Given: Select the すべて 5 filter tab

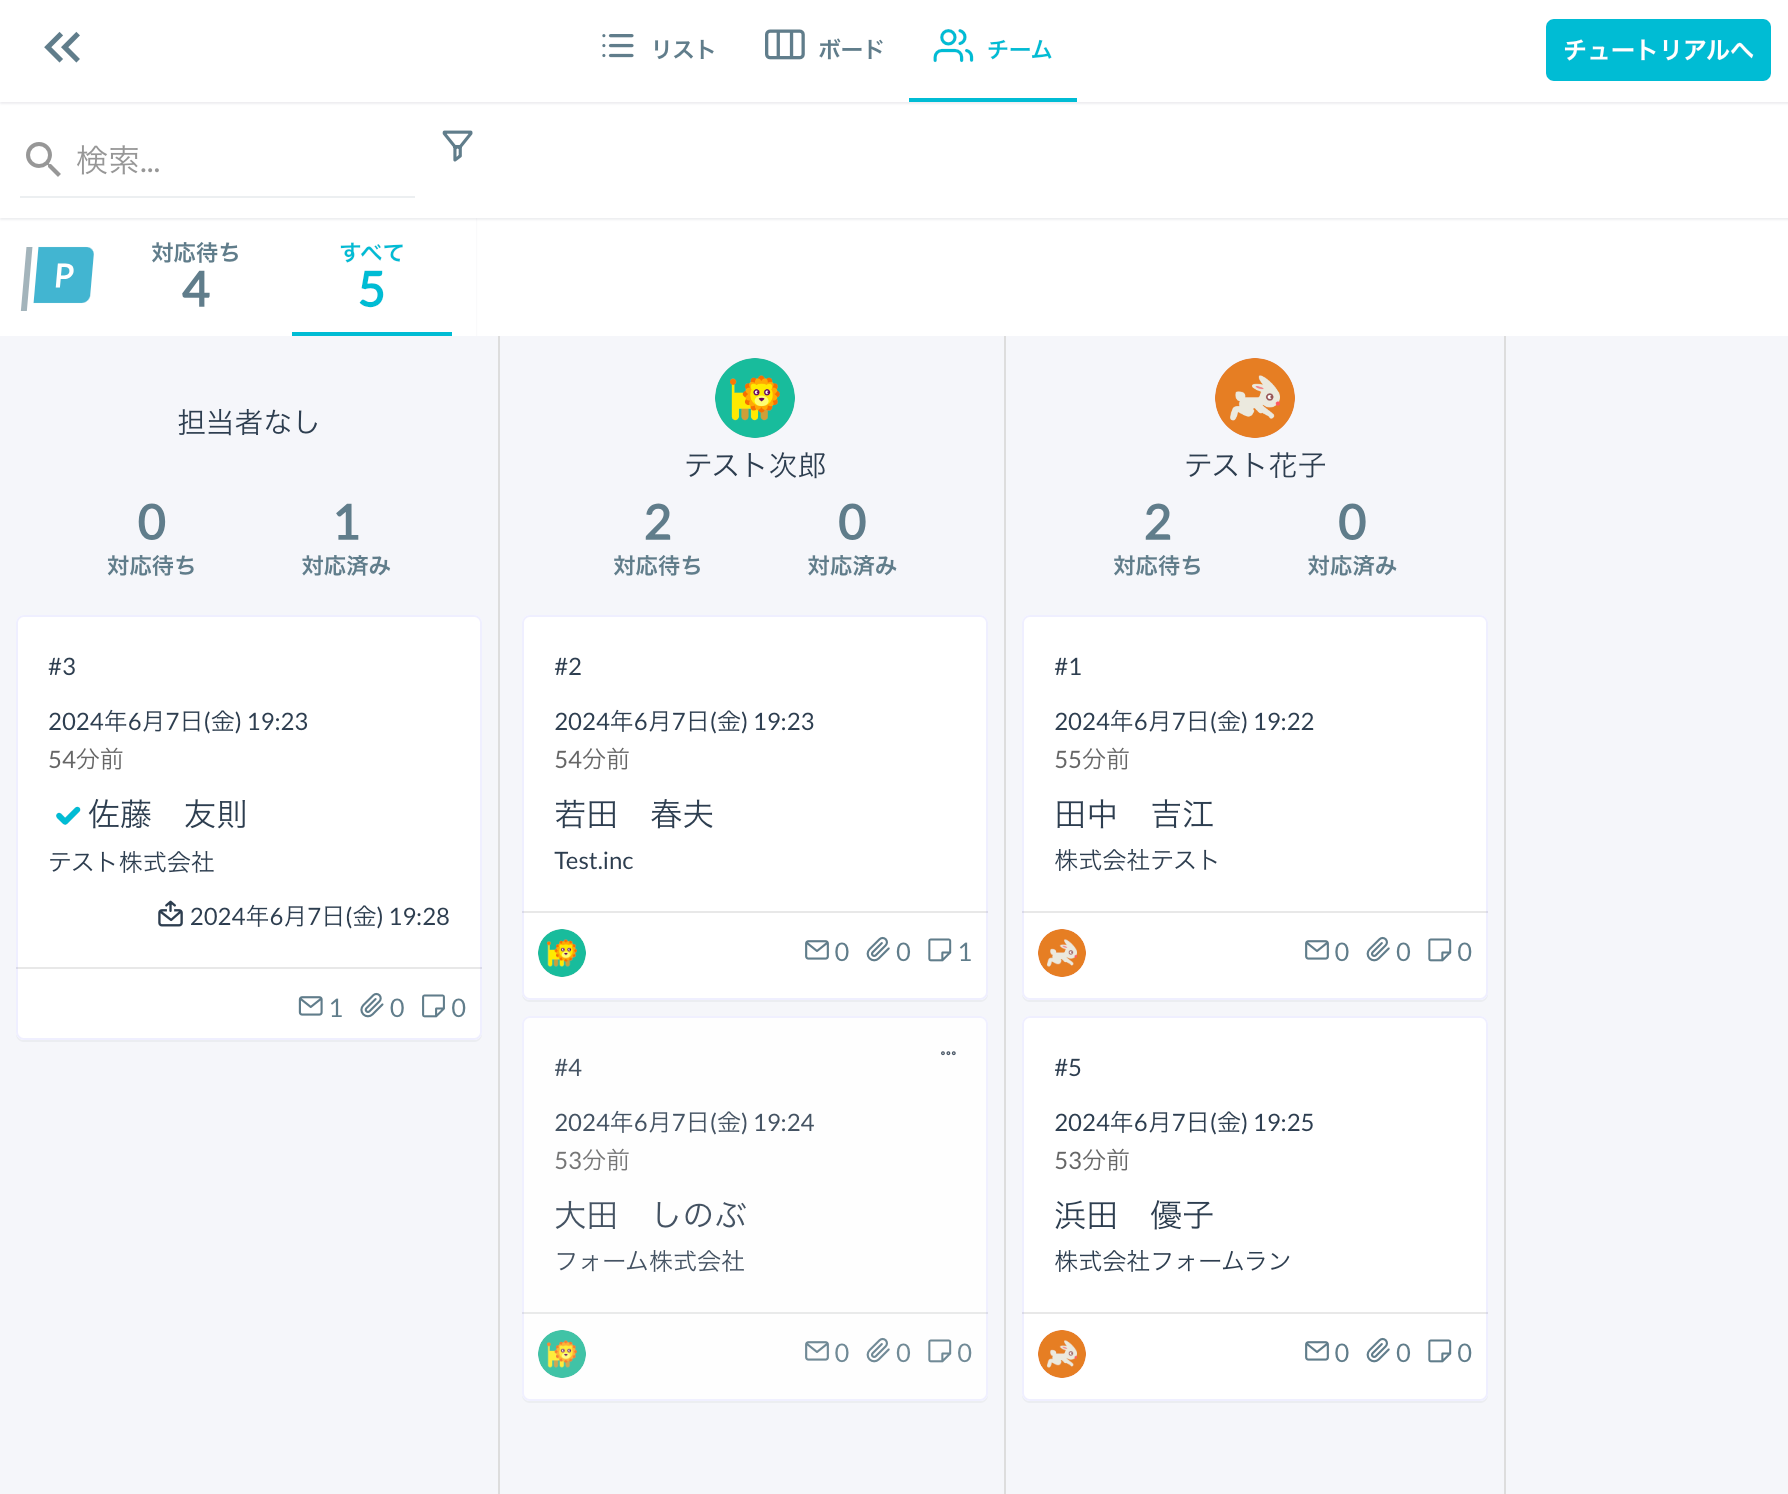Looking at the screenshot, I should tap(371, 277).
